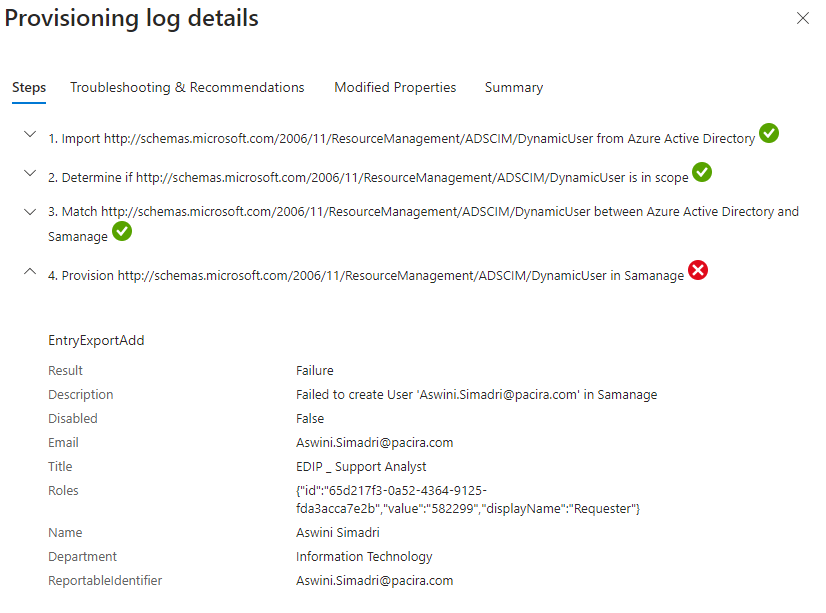Close the Provisioning log details pane
Screen dimensions: 826x613
(x=802, y=18)
